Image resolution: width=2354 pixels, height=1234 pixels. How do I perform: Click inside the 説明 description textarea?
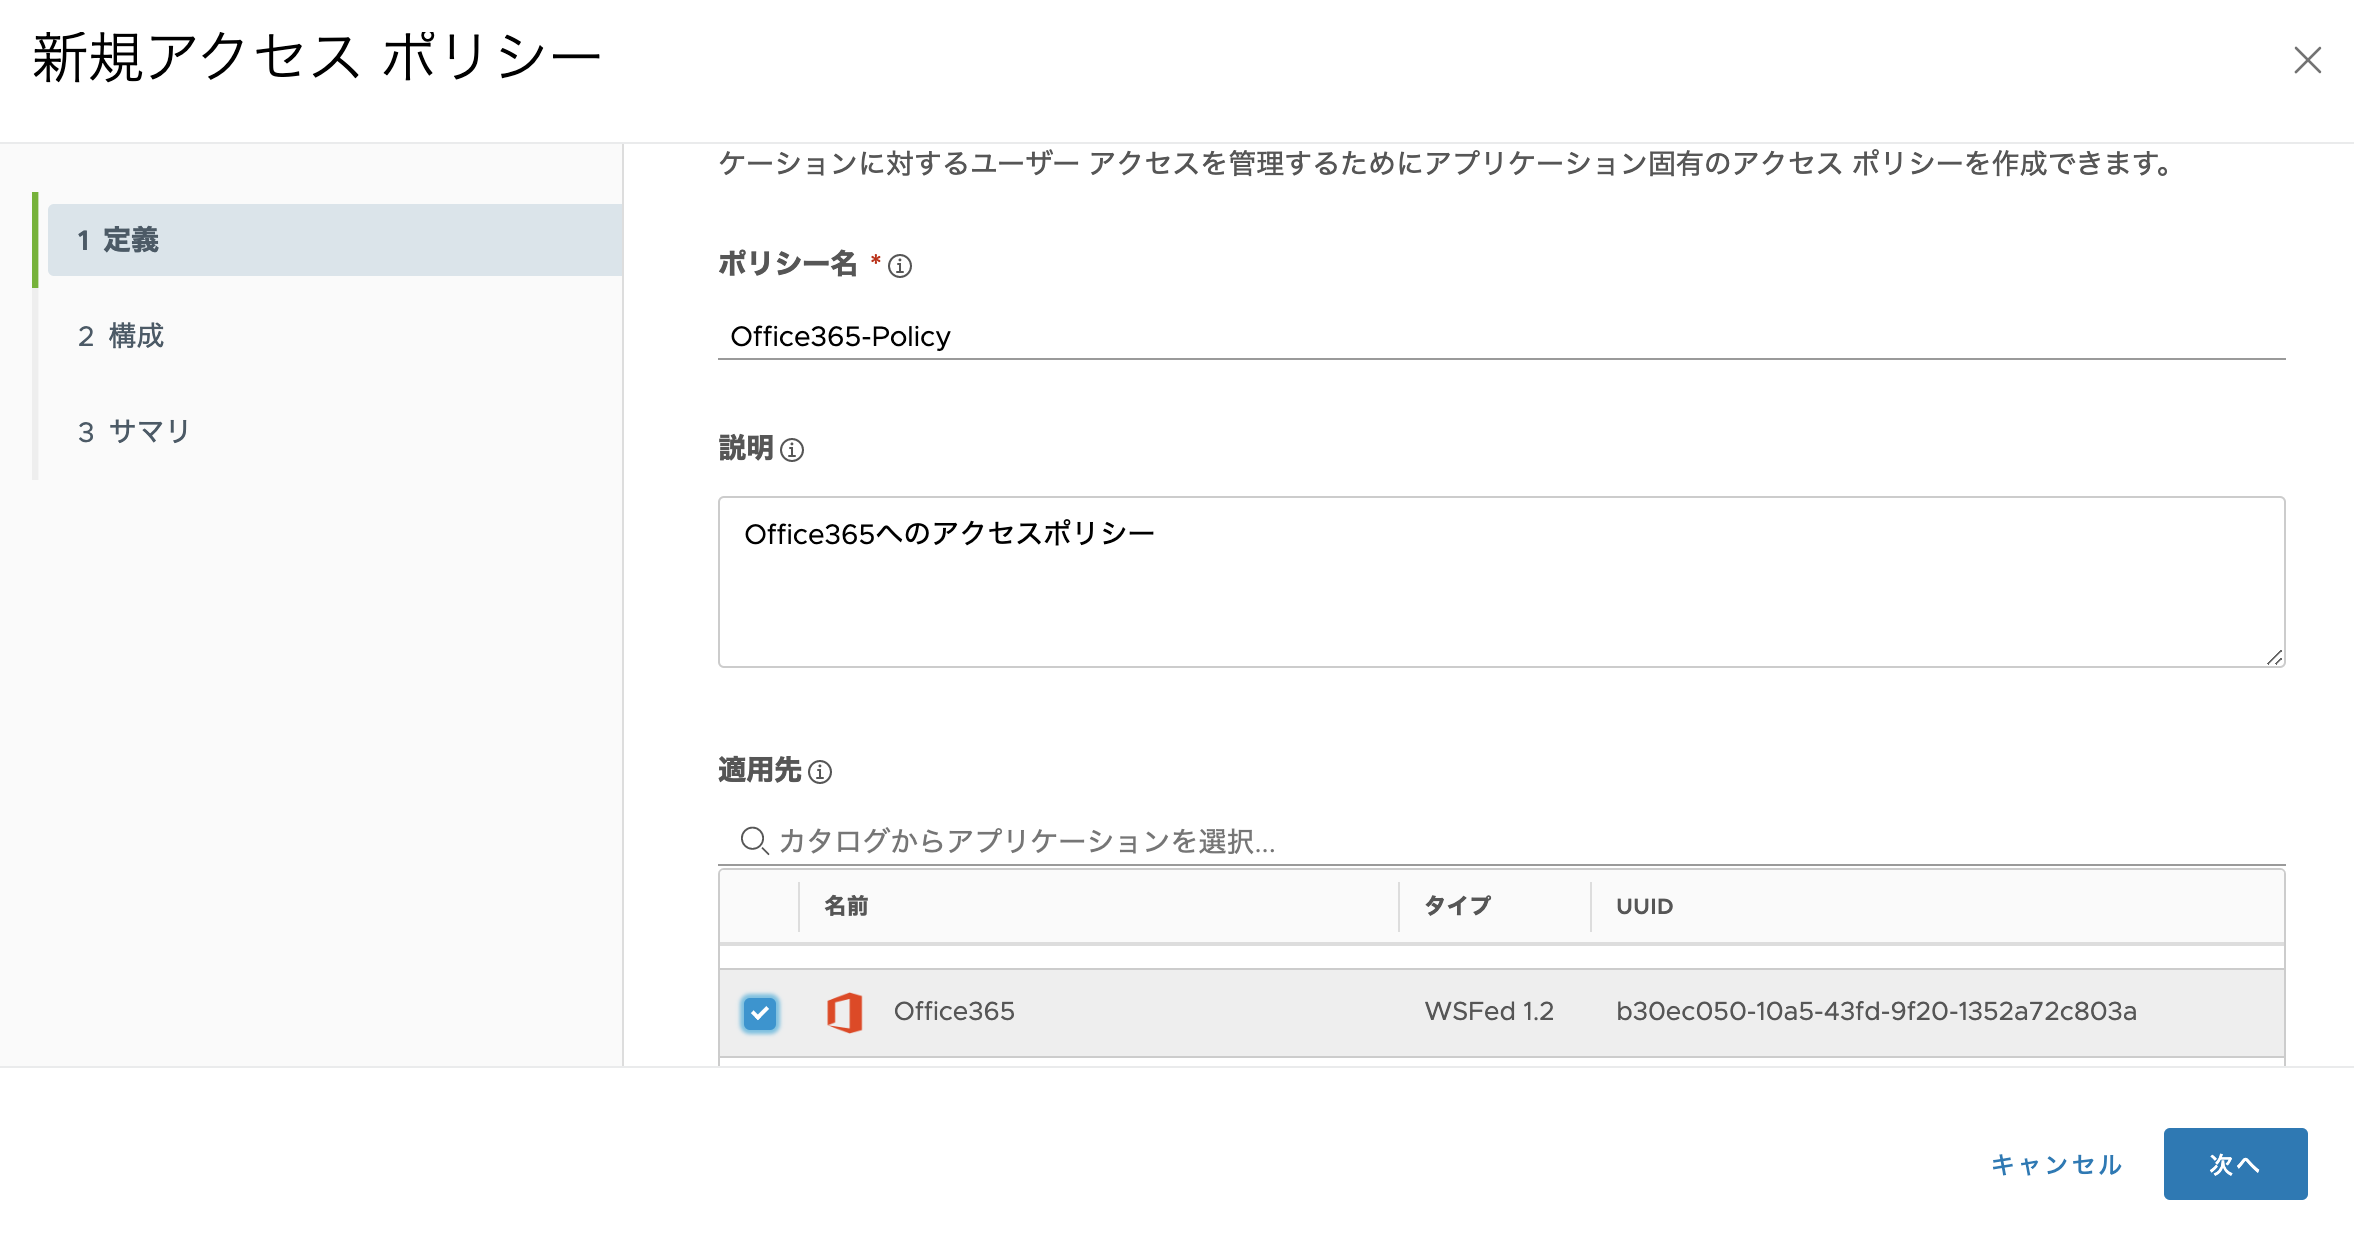coord(1501,582)
